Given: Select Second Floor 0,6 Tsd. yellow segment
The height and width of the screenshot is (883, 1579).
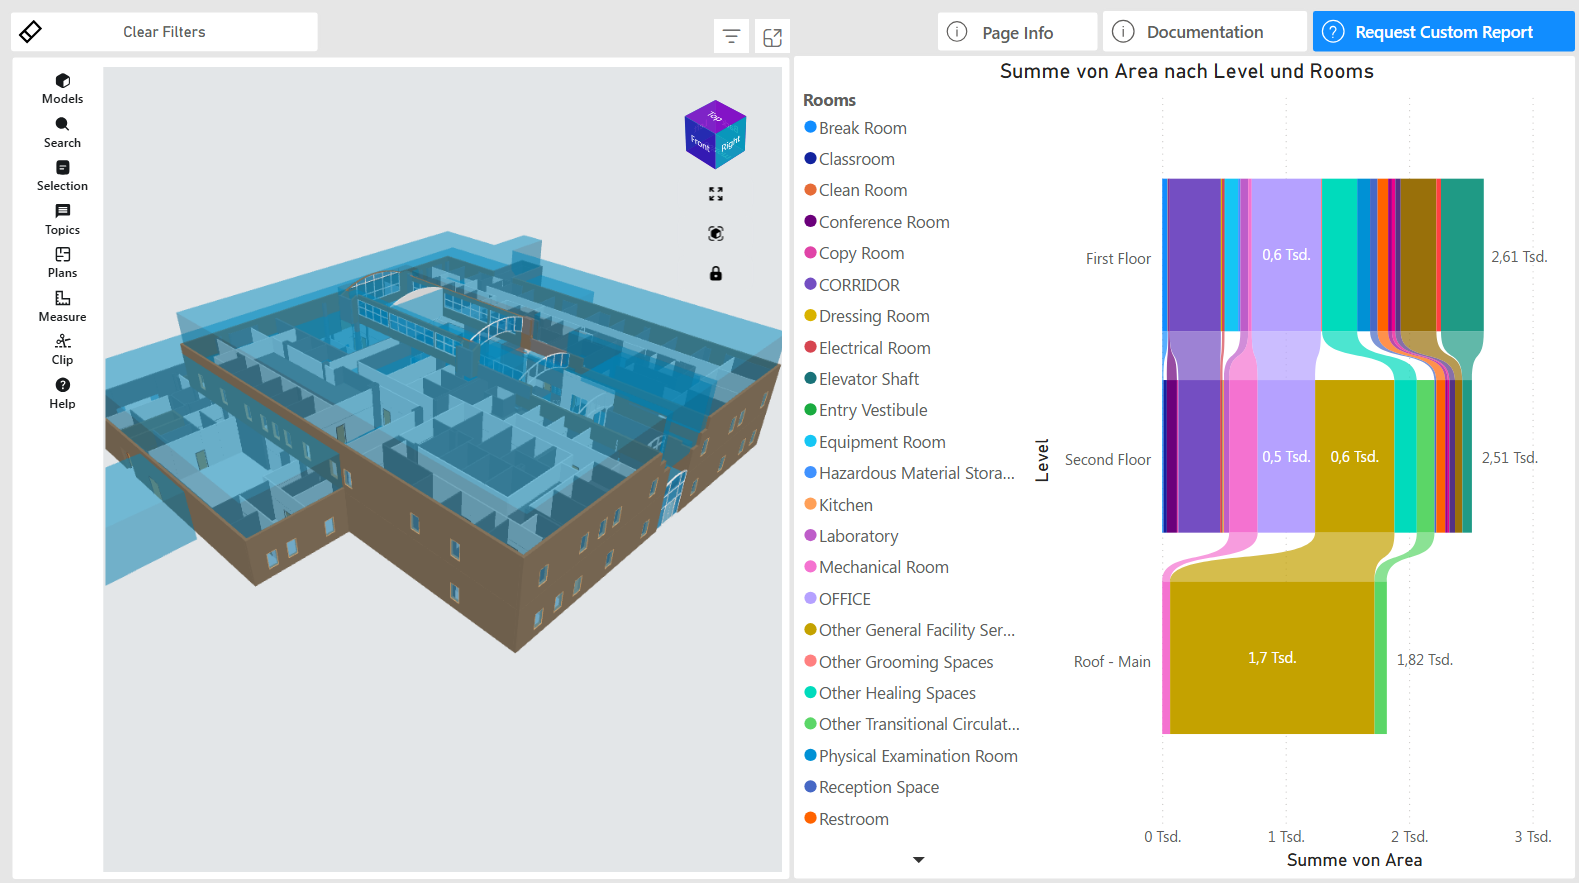Looking at the screenshot, I should (1354, 457).
